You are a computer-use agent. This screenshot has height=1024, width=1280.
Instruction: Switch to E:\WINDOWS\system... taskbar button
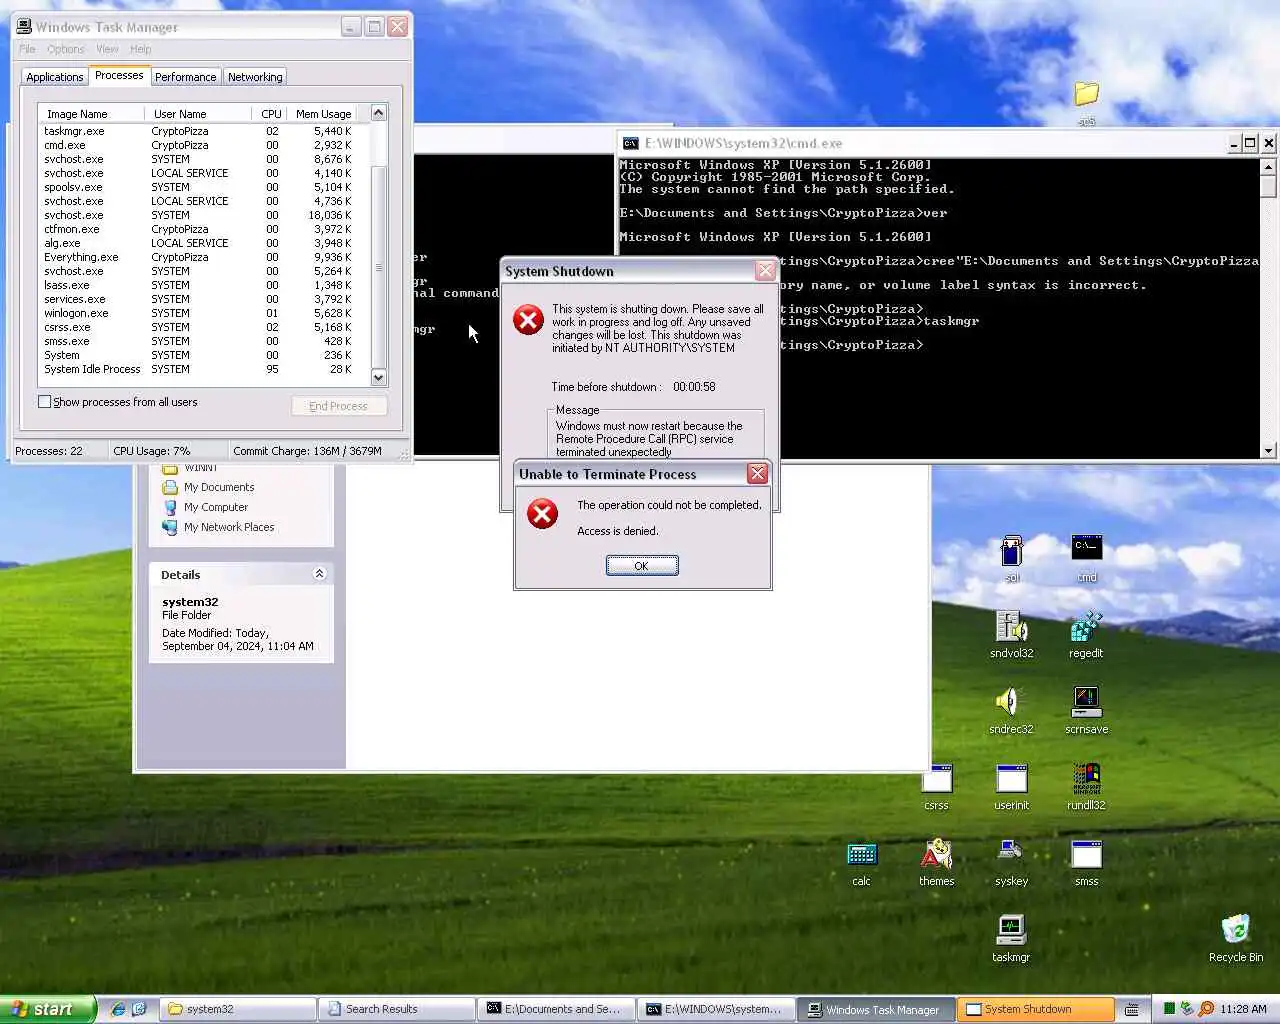click(x=717, y=1009)
